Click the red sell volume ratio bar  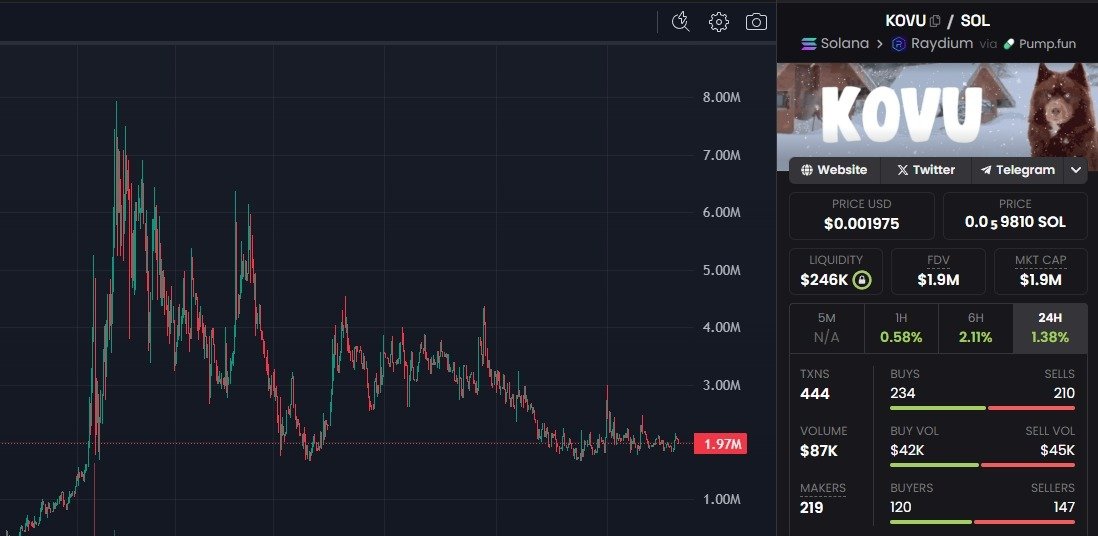1028,465
